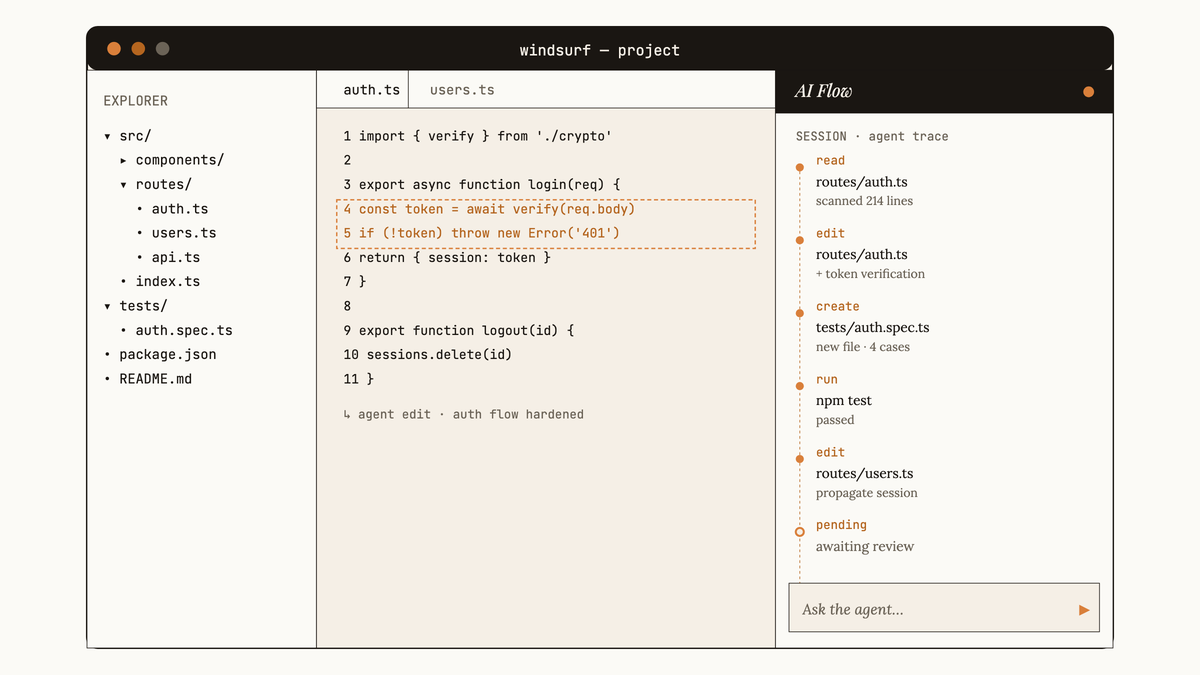
Task: Click 'SESSION · agent trace' label
Action: 872,136
